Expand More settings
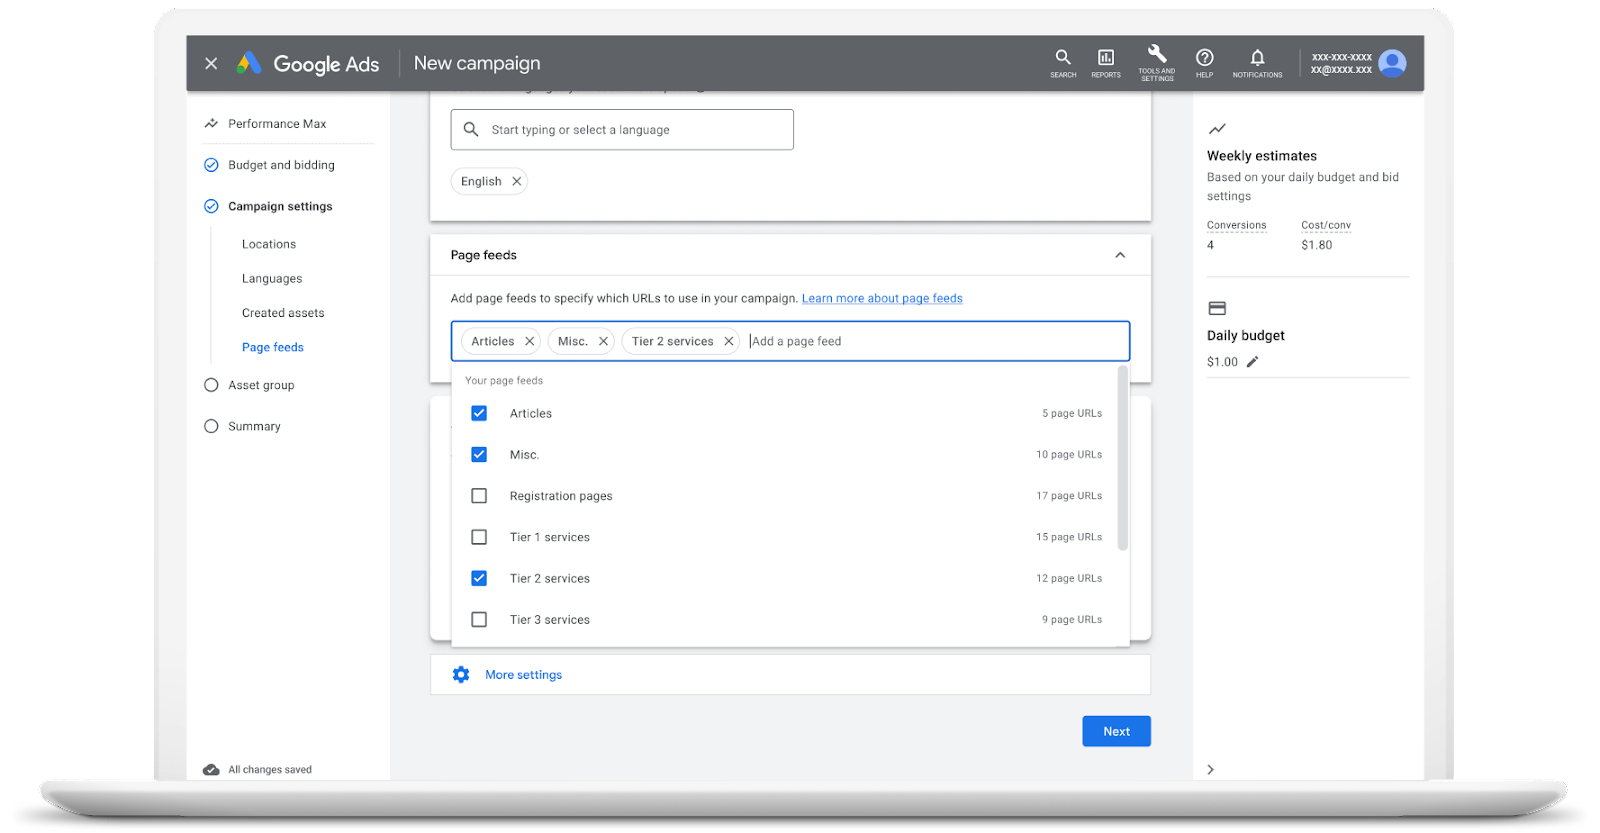The width and height of the screenshot is (1600, 833). point(523,675)
